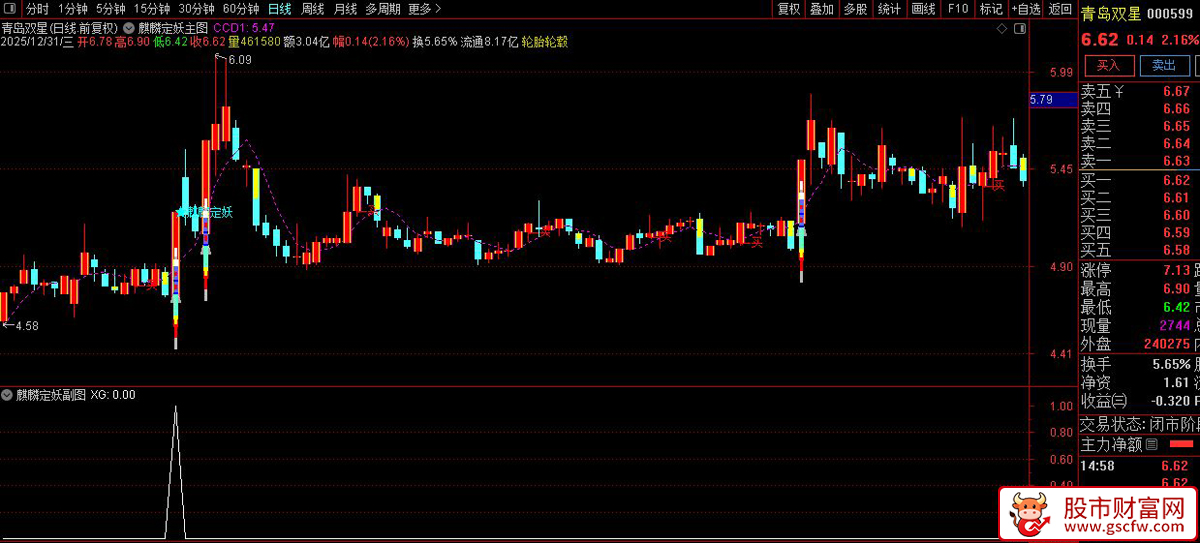The image size is (1200, 543).
Task: Click the 现量 2744 row
Action: click(1138, 326)
